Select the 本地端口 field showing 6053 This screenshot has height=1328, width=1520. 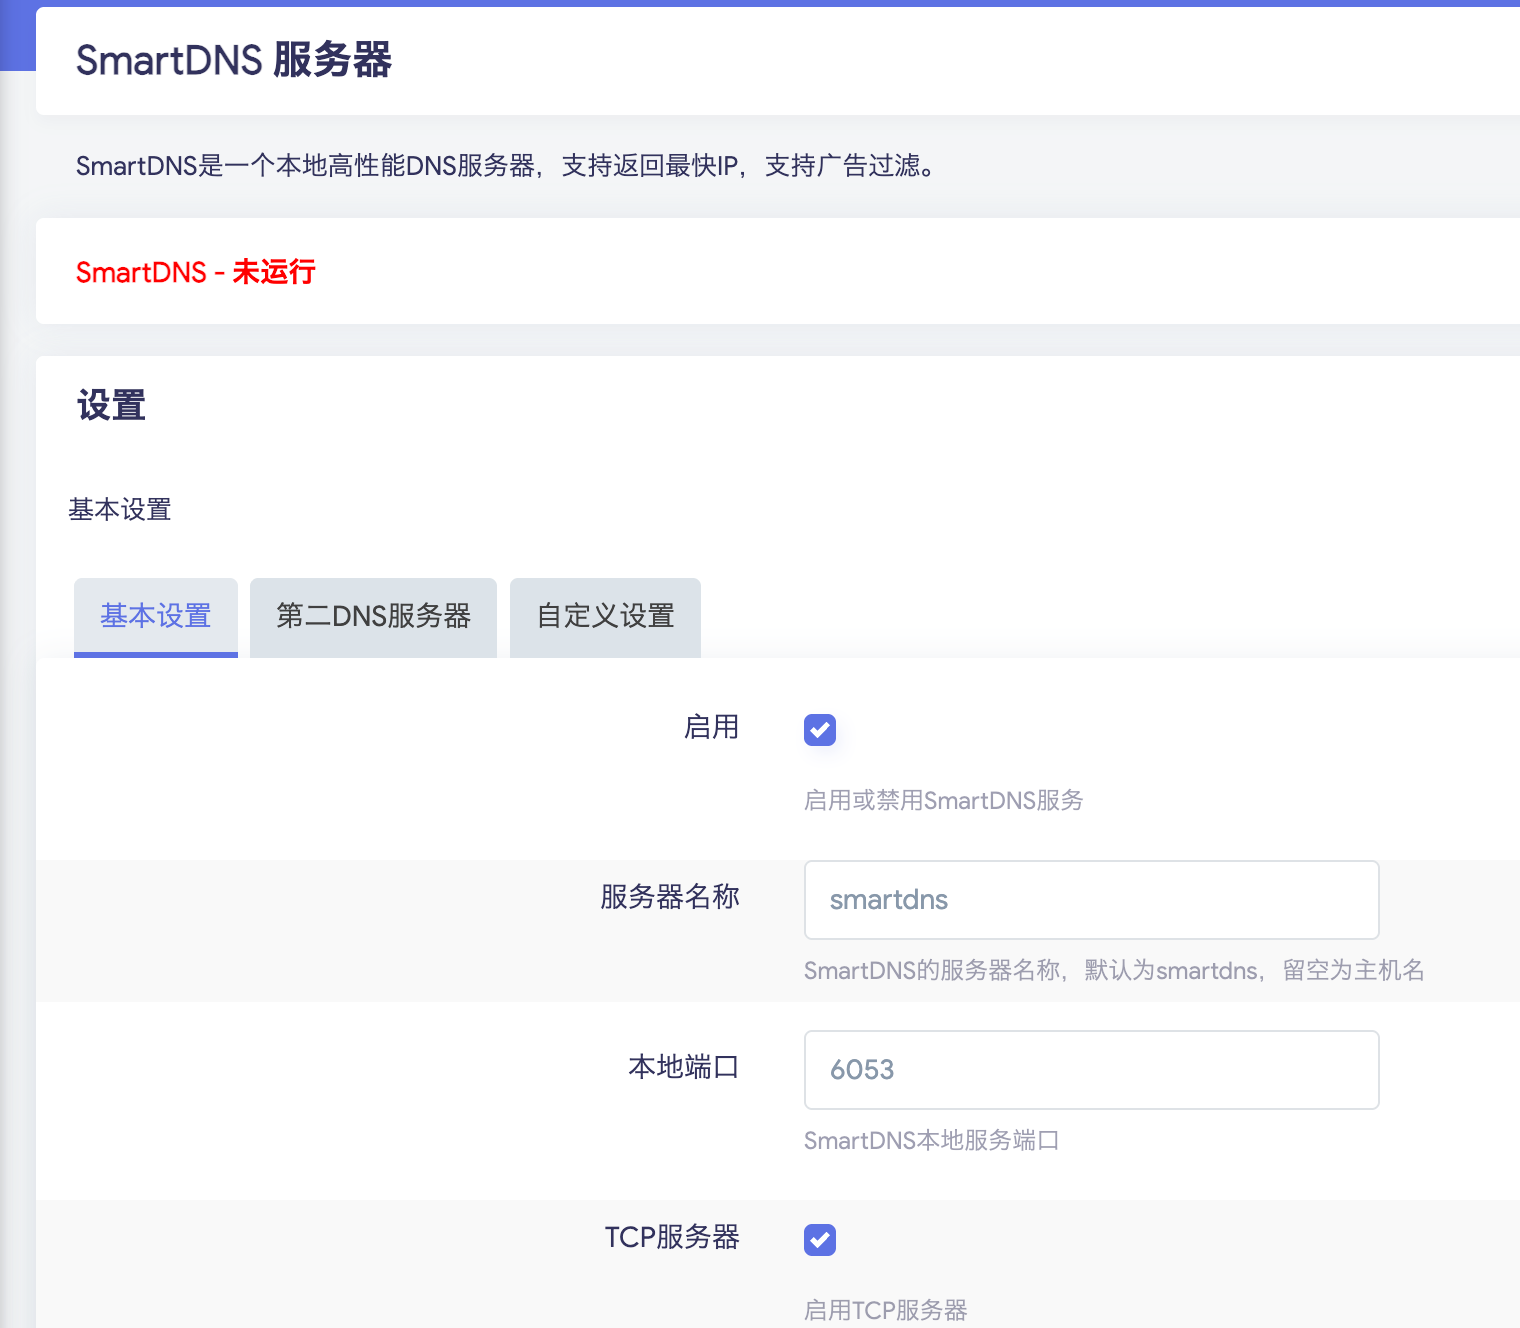pos(1090,1070)
